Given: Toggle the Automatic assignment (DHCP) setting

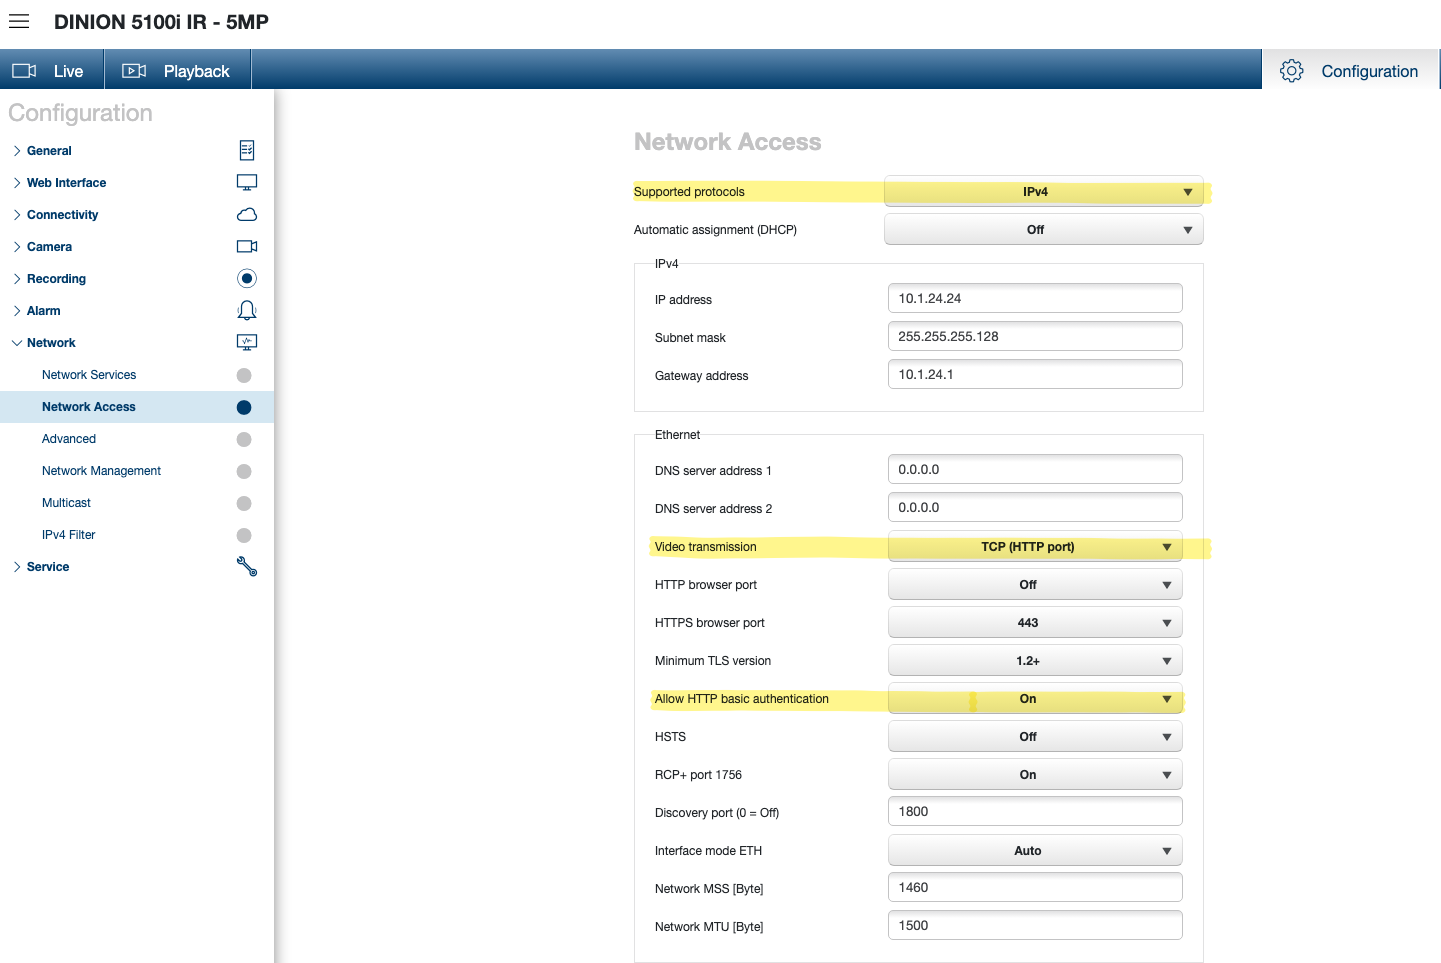Looking at the screenshot, I should pos(1043,230).
